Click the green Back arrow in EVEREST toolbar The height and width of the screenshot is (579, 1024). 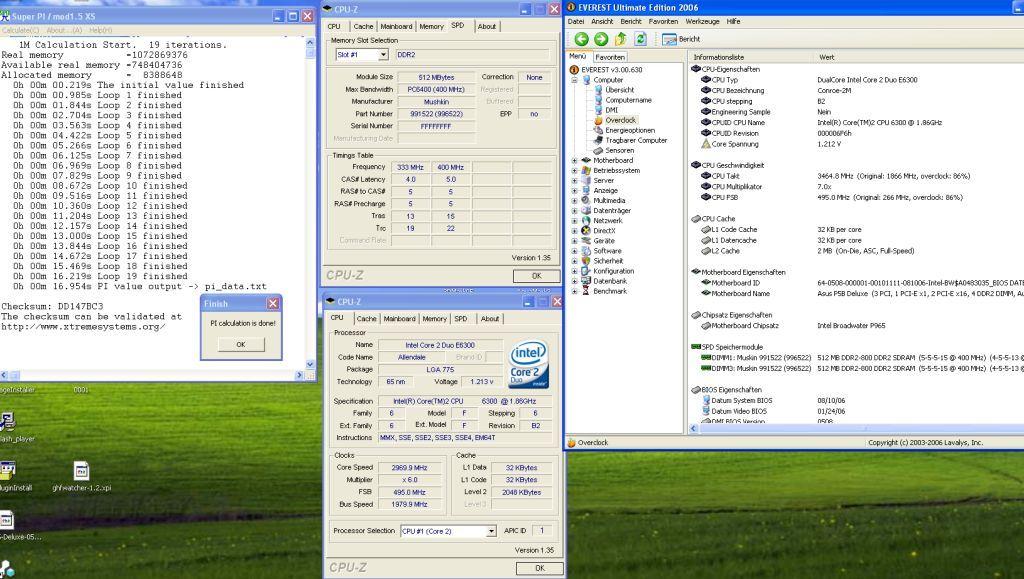click(581, 39)
